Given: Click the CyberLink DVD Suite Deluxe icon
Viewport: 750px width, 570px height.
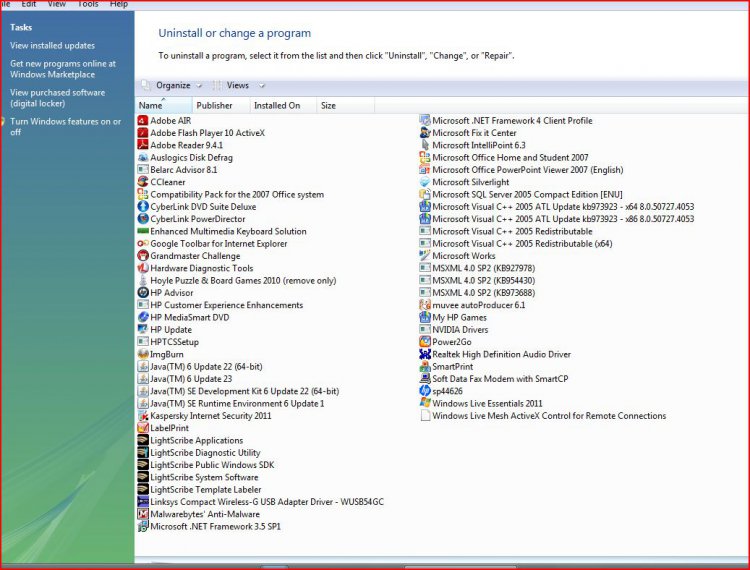Looking at the screenshot, I should [x=143, y=207].
